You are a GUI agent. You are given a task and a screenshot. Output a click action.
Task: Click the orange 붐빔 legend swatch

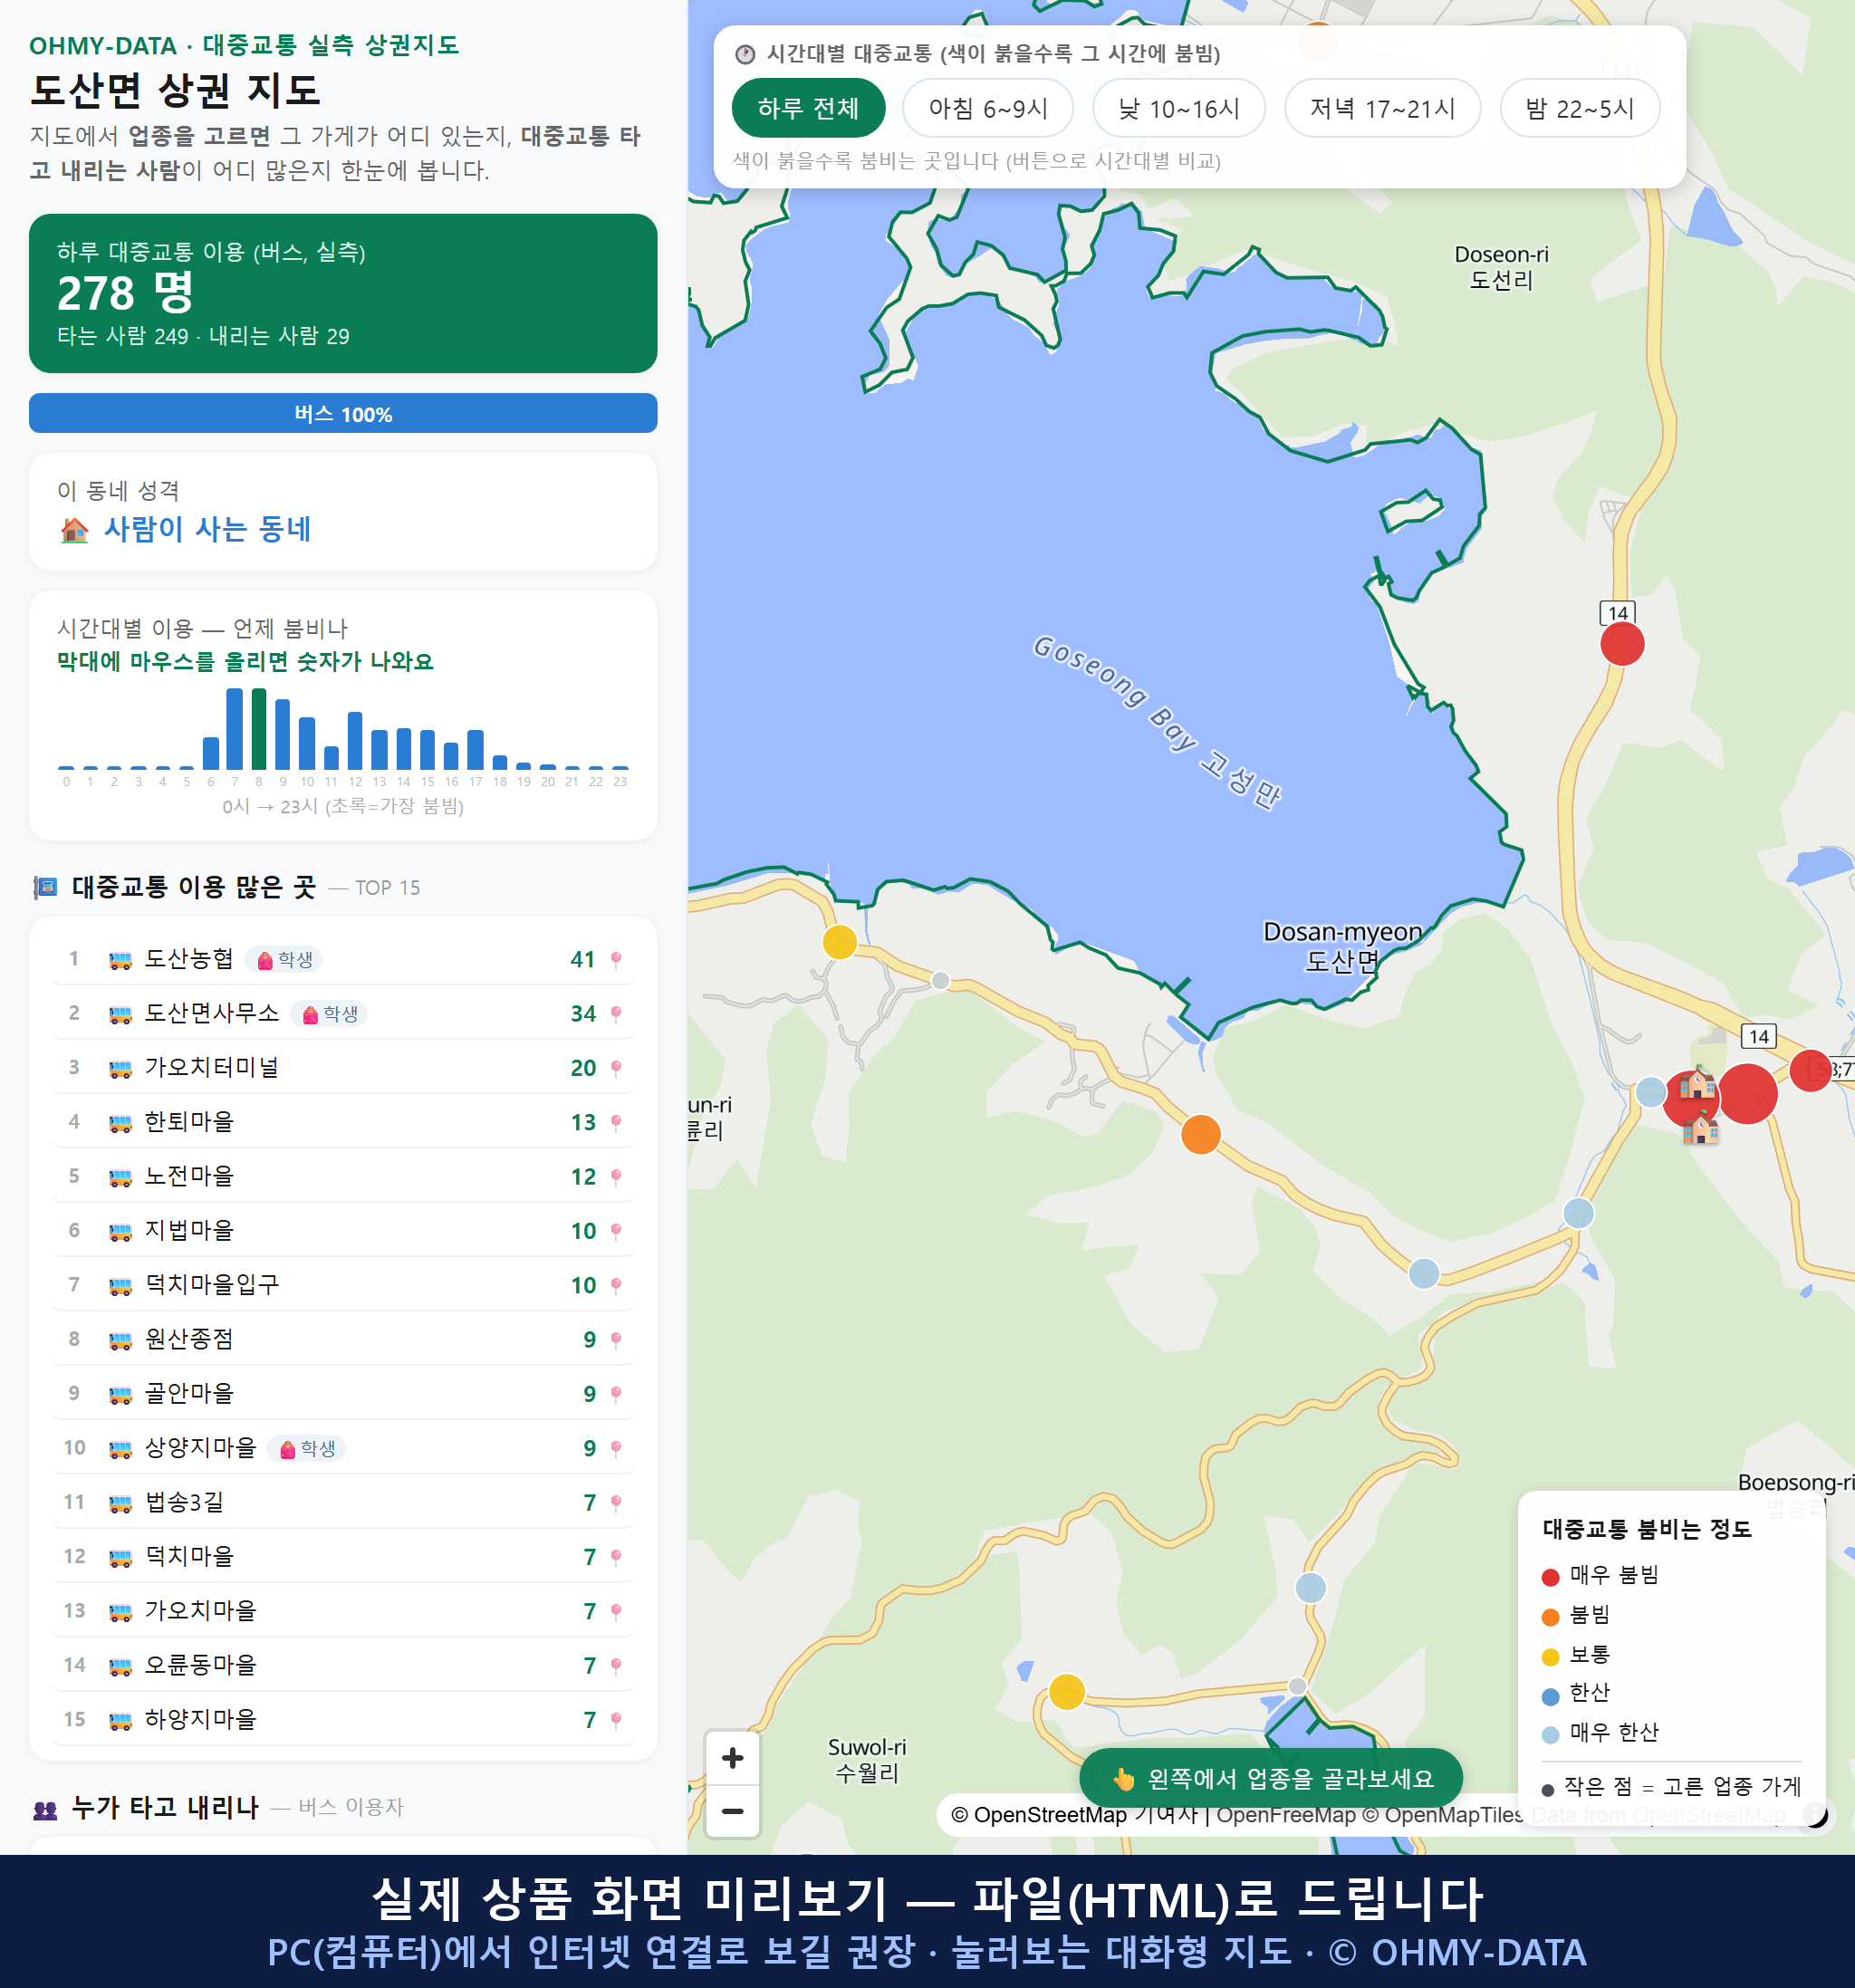coord(1550,1617)
